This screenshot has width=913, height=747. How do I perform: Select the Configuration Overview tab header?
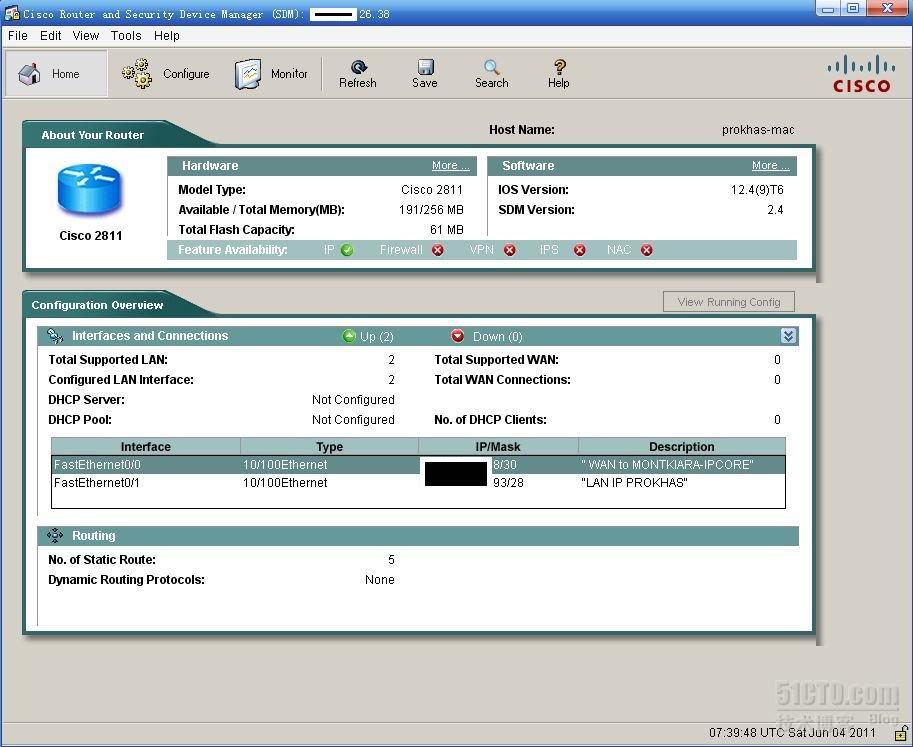coord(97,305)
